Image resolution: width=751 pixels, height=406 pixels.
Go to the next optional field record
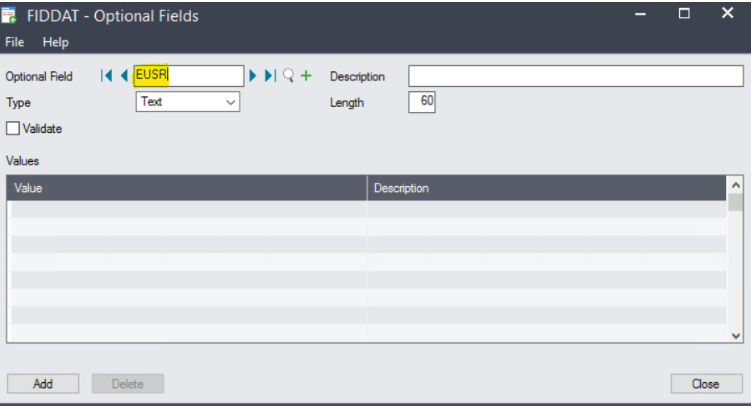tap(254, 77)
